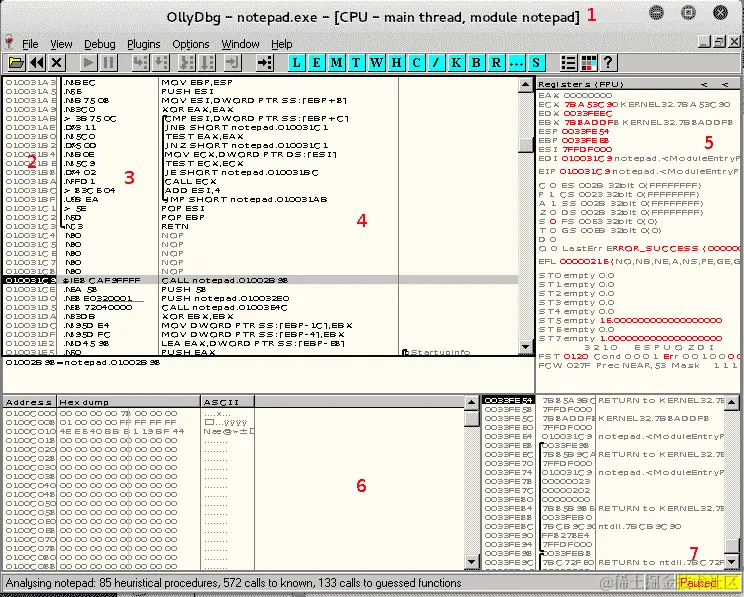Click the stack pane scrollbar up arrow

(x=732, y=403)
